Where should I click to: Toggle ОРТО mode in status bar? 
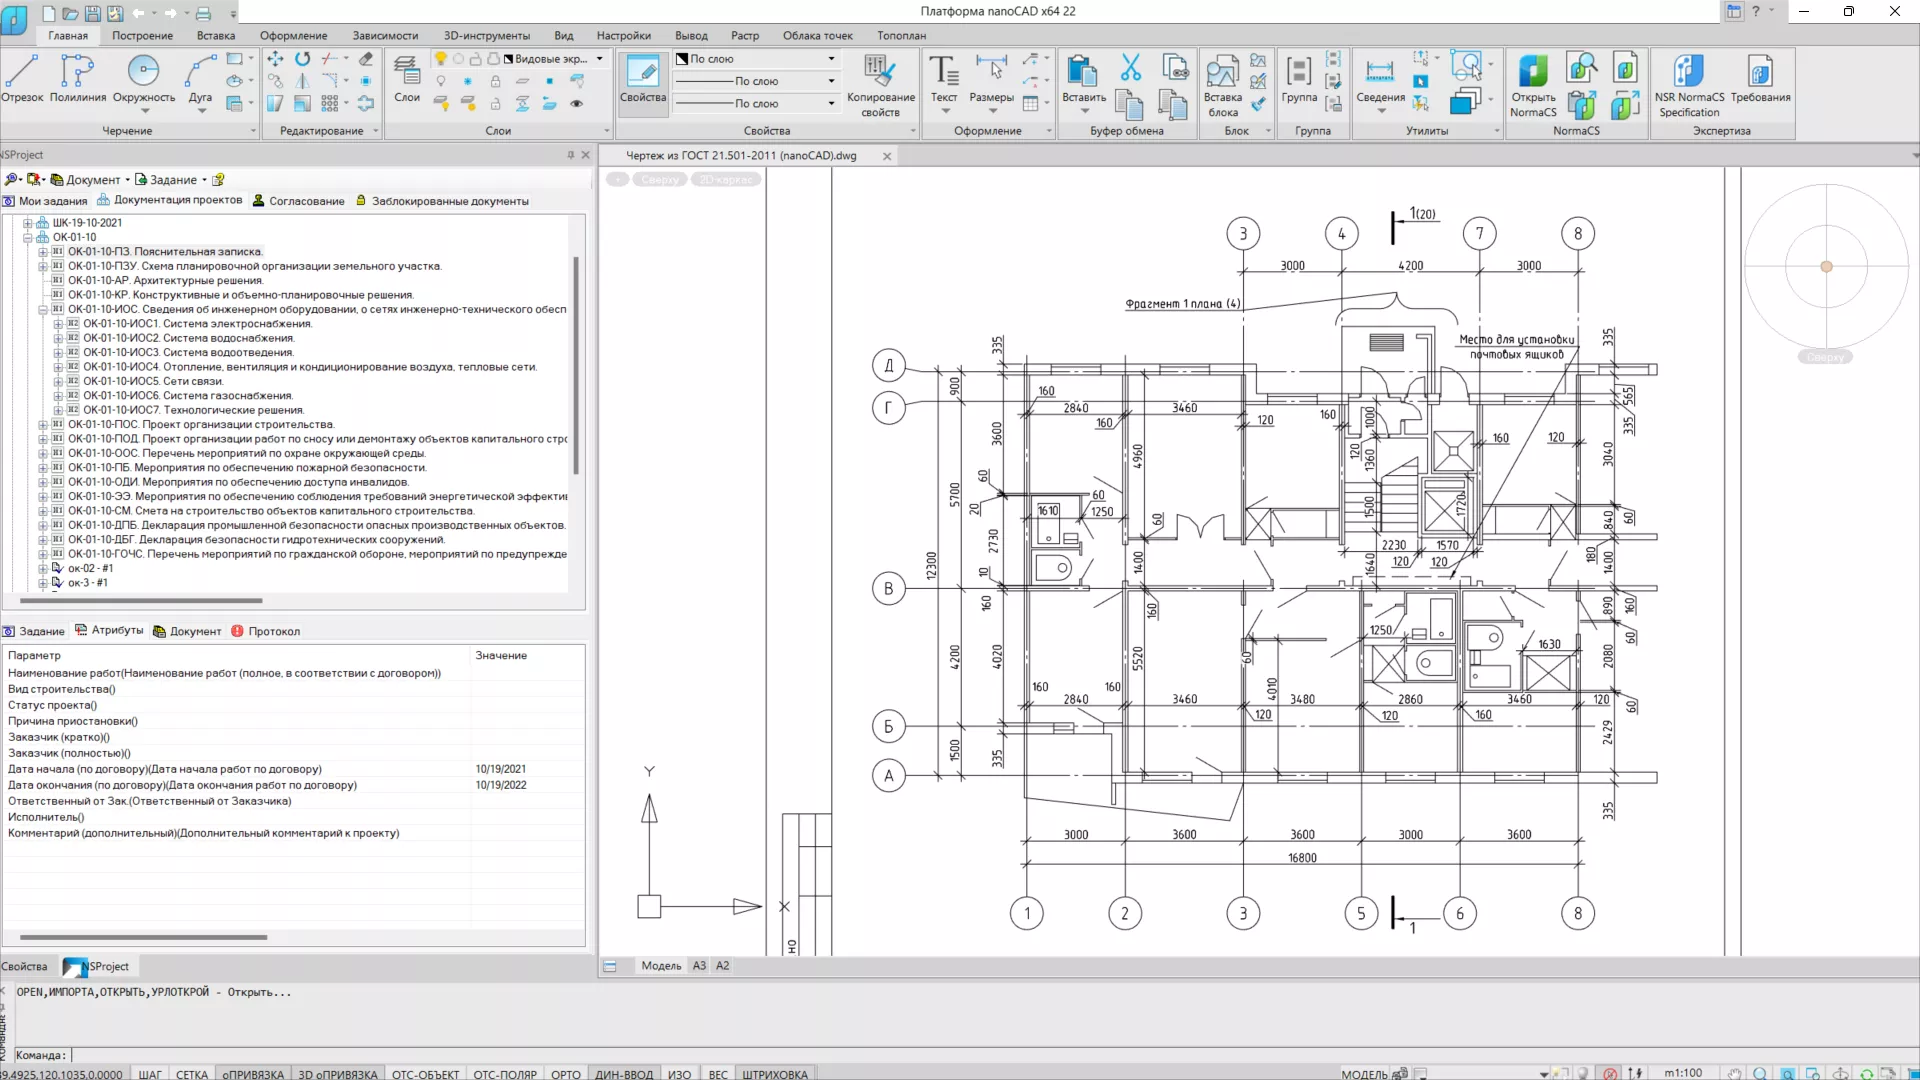point(565,1074)
